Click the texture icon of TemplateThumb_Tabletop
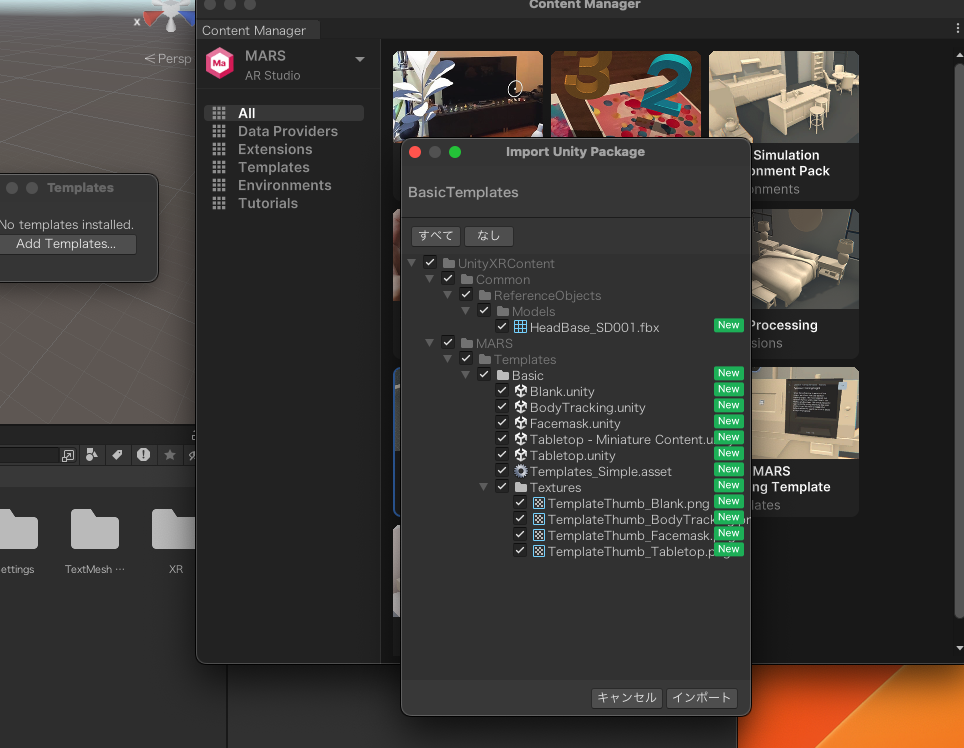Viewport: 964px width, 748px height. (539, 551)
